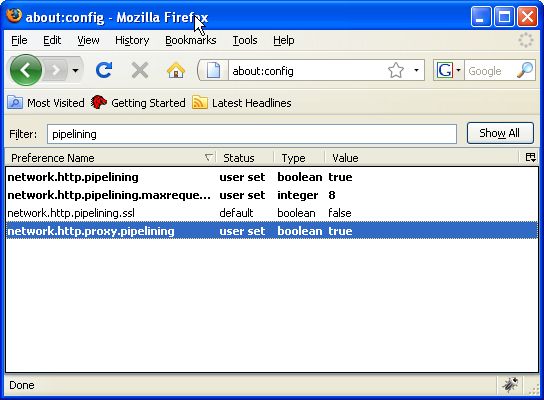Open the History menu
Viewport: 544px width, 400px height.
(x=132, y=40)
